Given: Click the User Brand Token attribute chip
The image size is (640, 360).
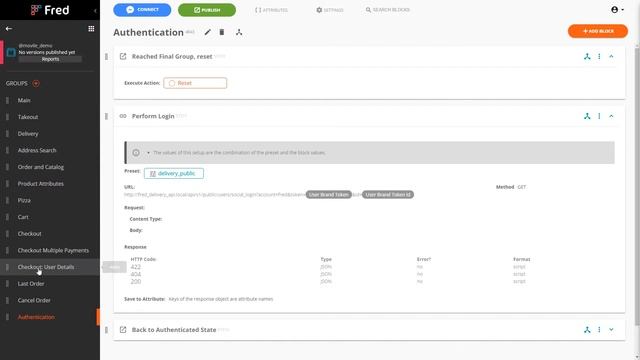Looking at the screenshot, I should click(x=329, y=195).
